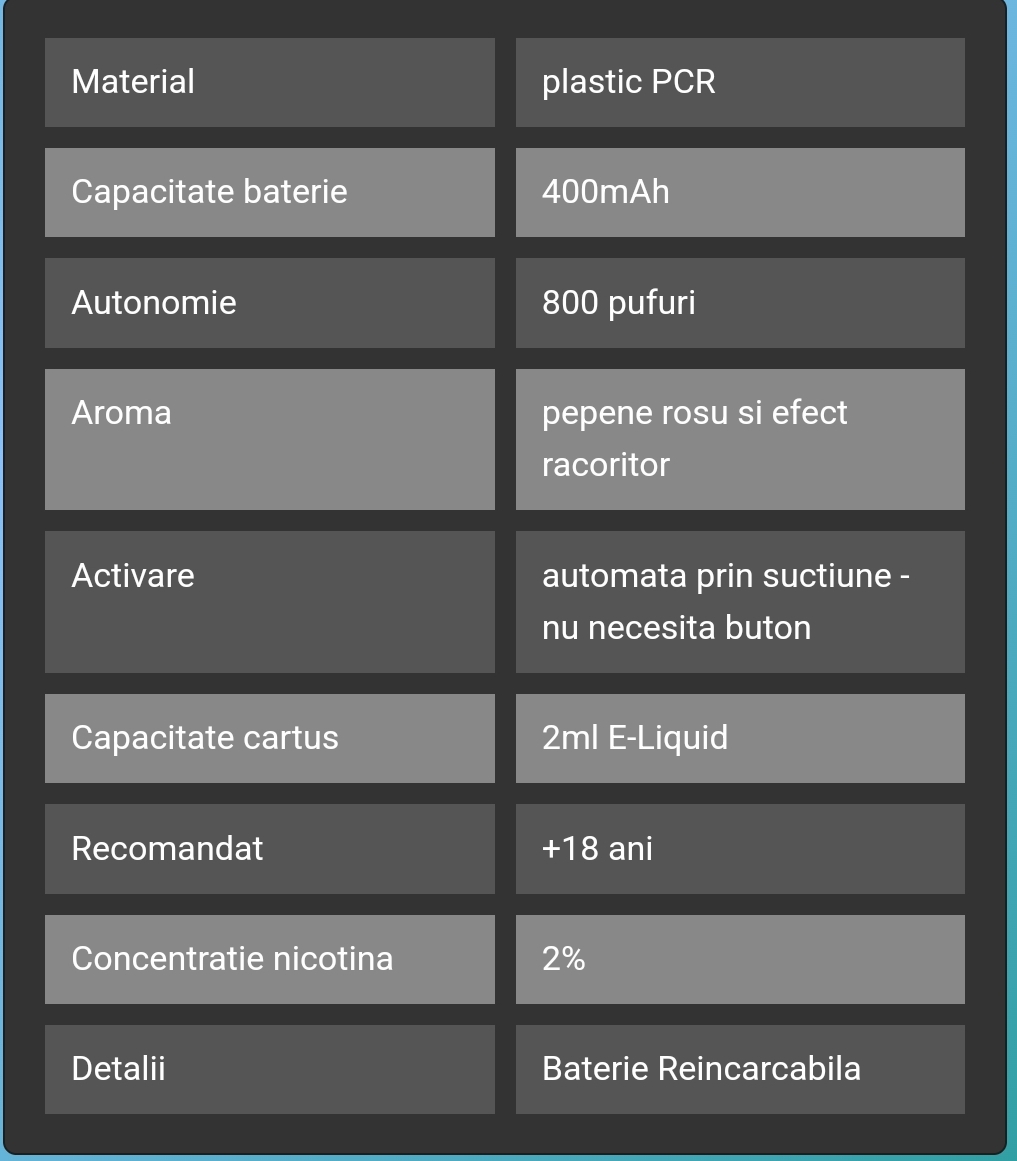Image resolution: width=1017 pixels, height=1161 pixels.
Task: Select the 400mAh value cell
Action: (740, 193)
